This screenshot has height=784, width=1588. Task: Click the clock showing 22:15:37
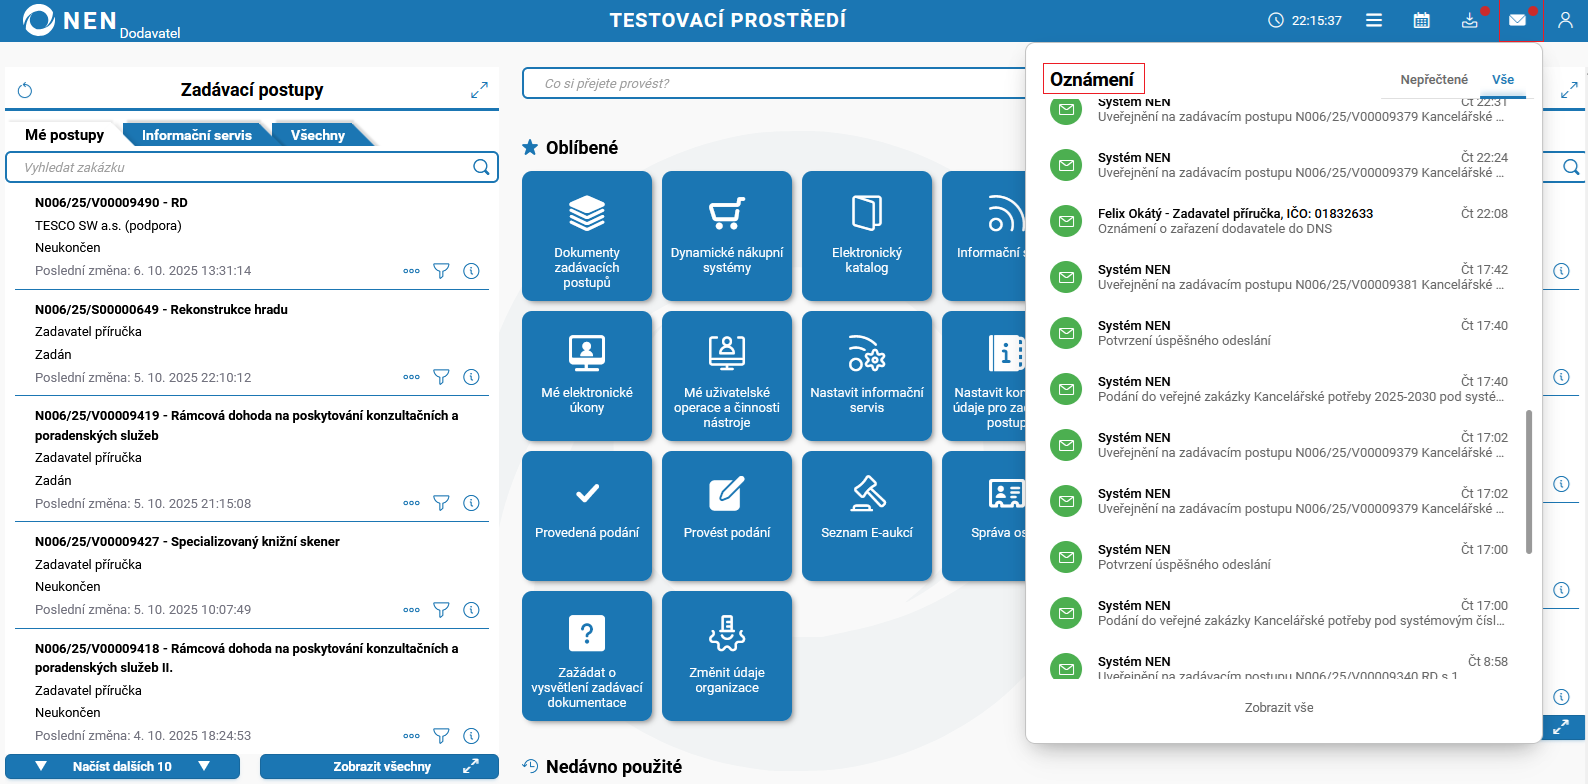tap(1305, 20)
